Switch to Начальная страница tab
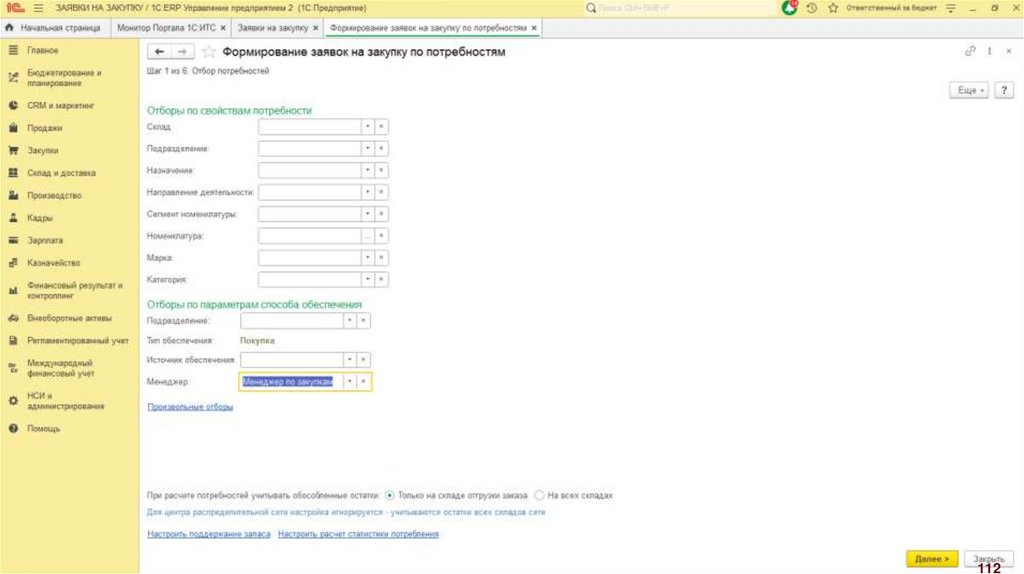The height and width of the screenshot is (574, 1024). point(53,28)
